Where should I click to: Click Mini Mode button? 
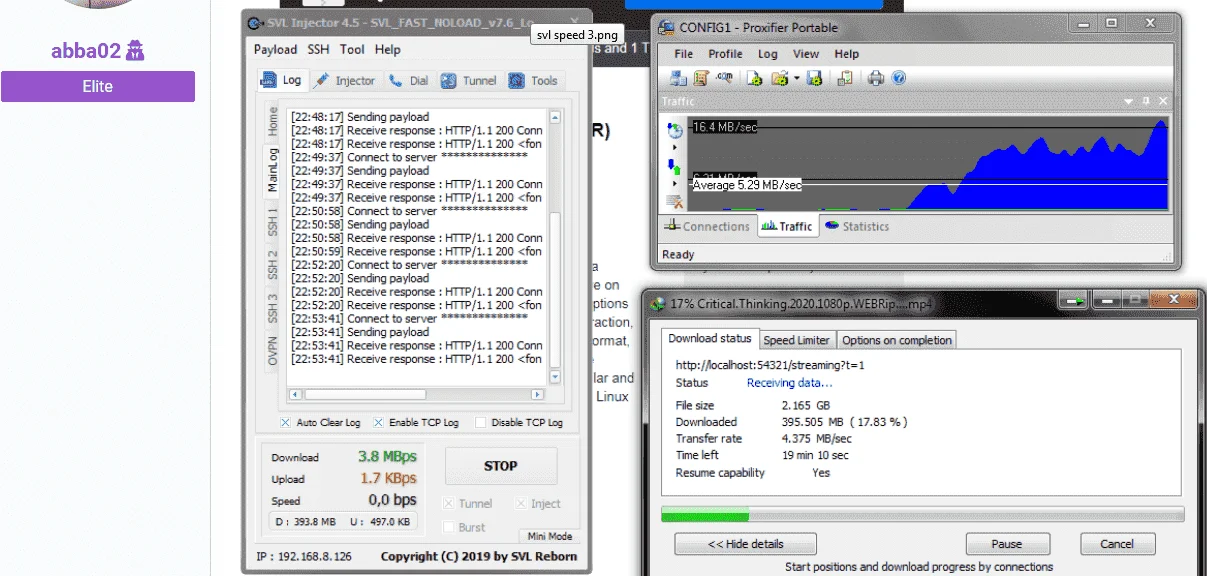pos(550,537)
